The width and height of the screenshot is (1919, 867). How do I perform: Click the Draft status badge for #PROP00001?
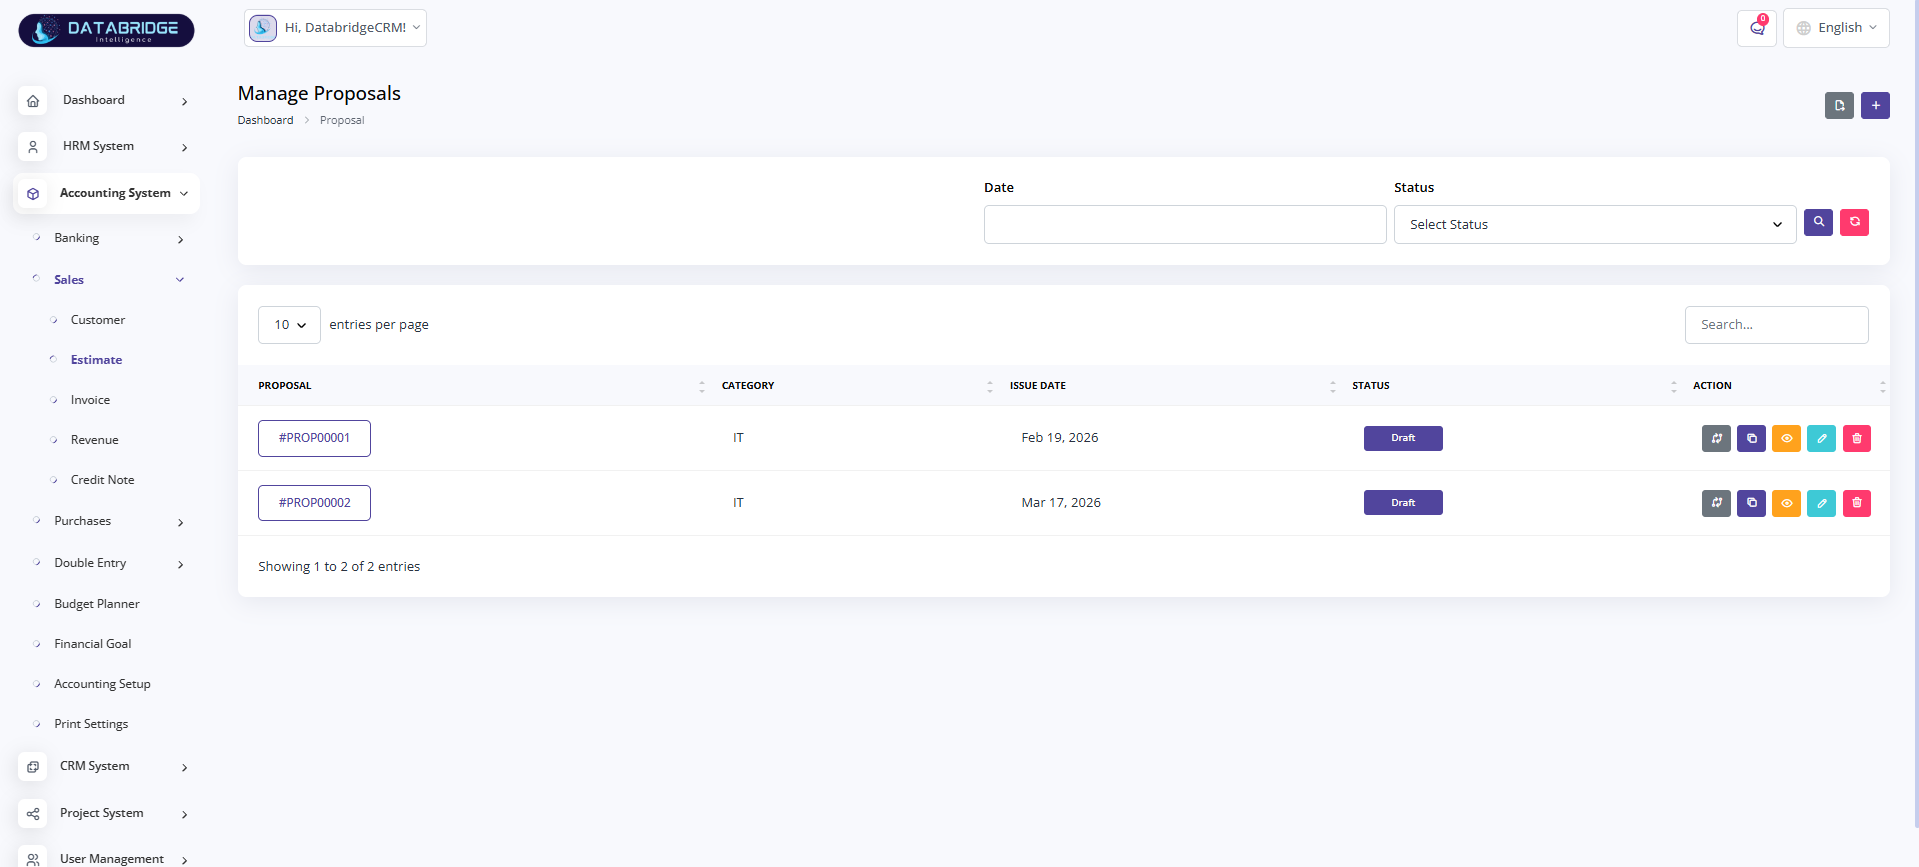(x=1403, y=438)
